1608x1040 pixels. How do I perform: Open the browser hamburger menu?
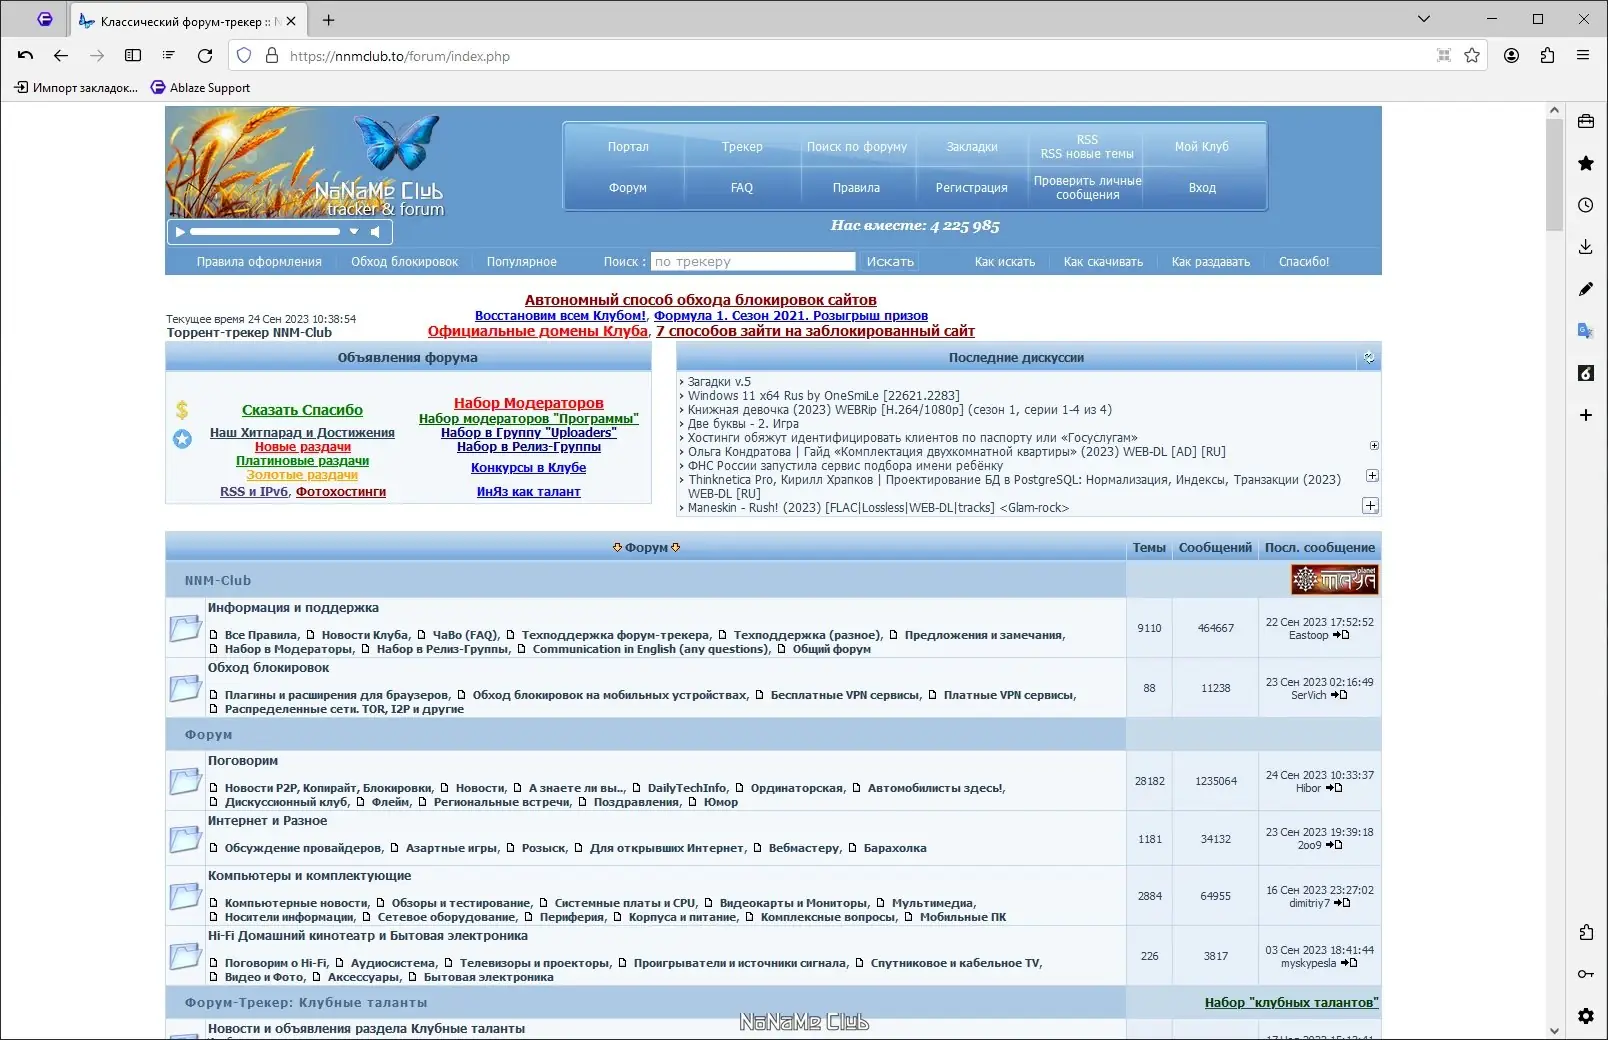click(x=1583, y=56)
